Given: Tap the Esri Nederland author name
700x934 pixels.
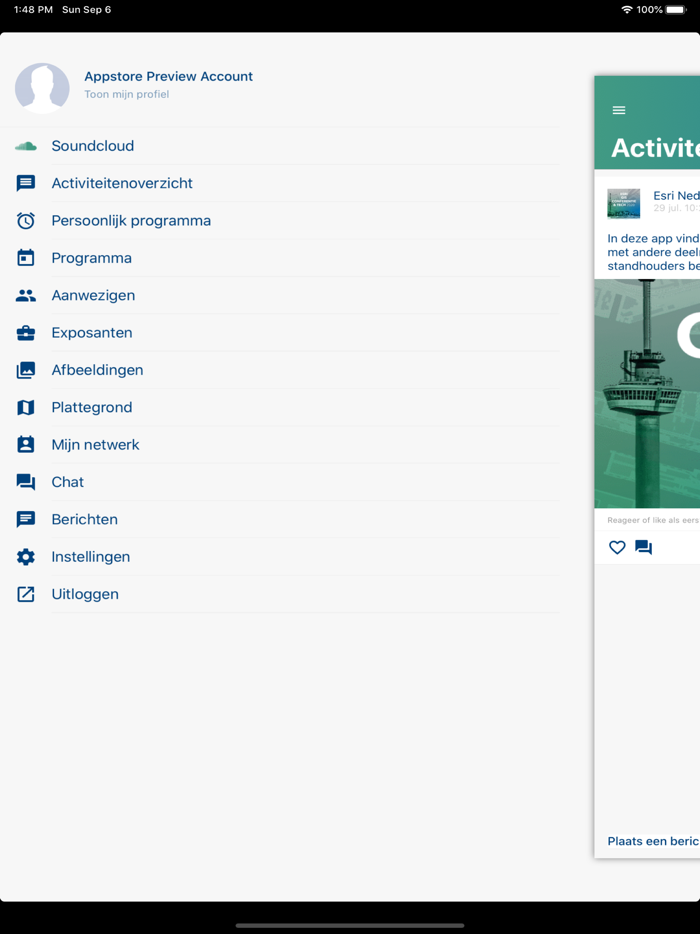Looking at the screenshot, I should pos(676,195).
